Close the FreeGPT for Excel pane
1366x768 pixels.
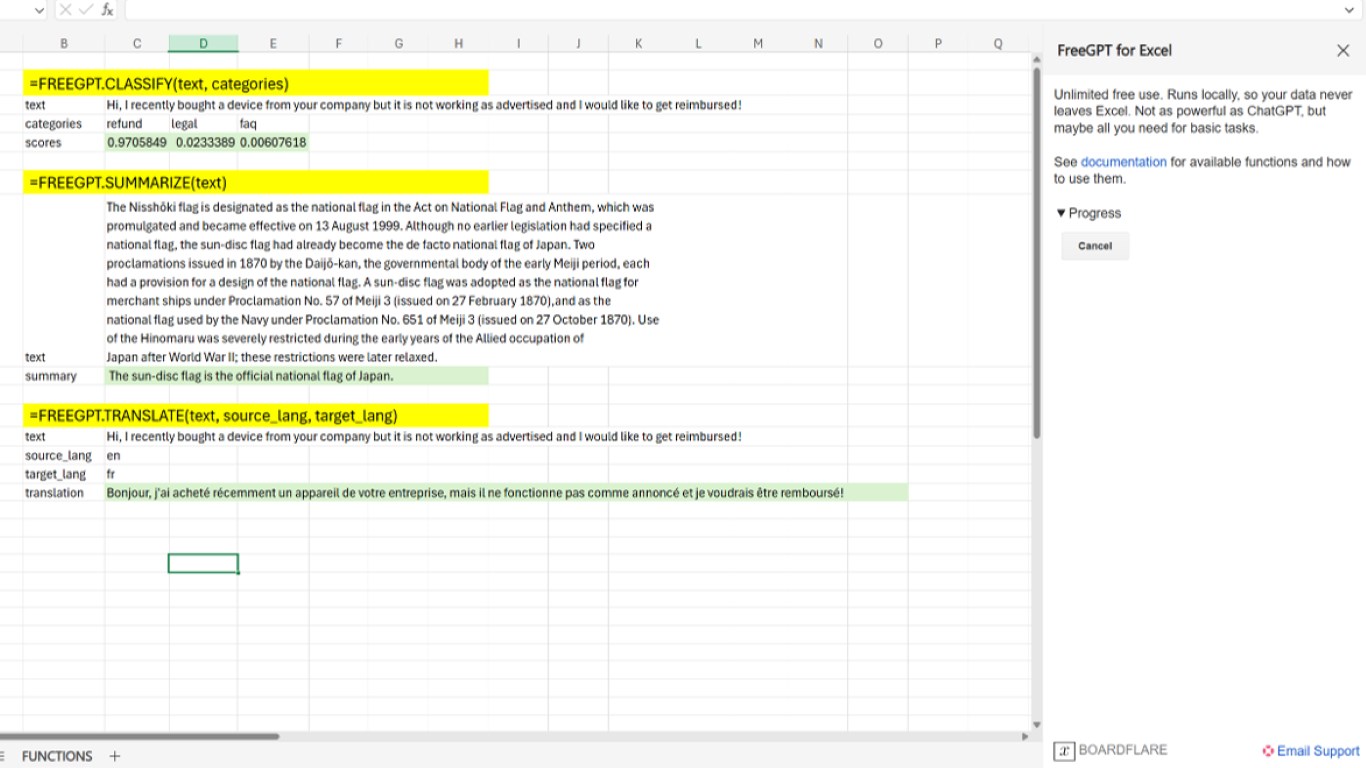click(1343, 50)
